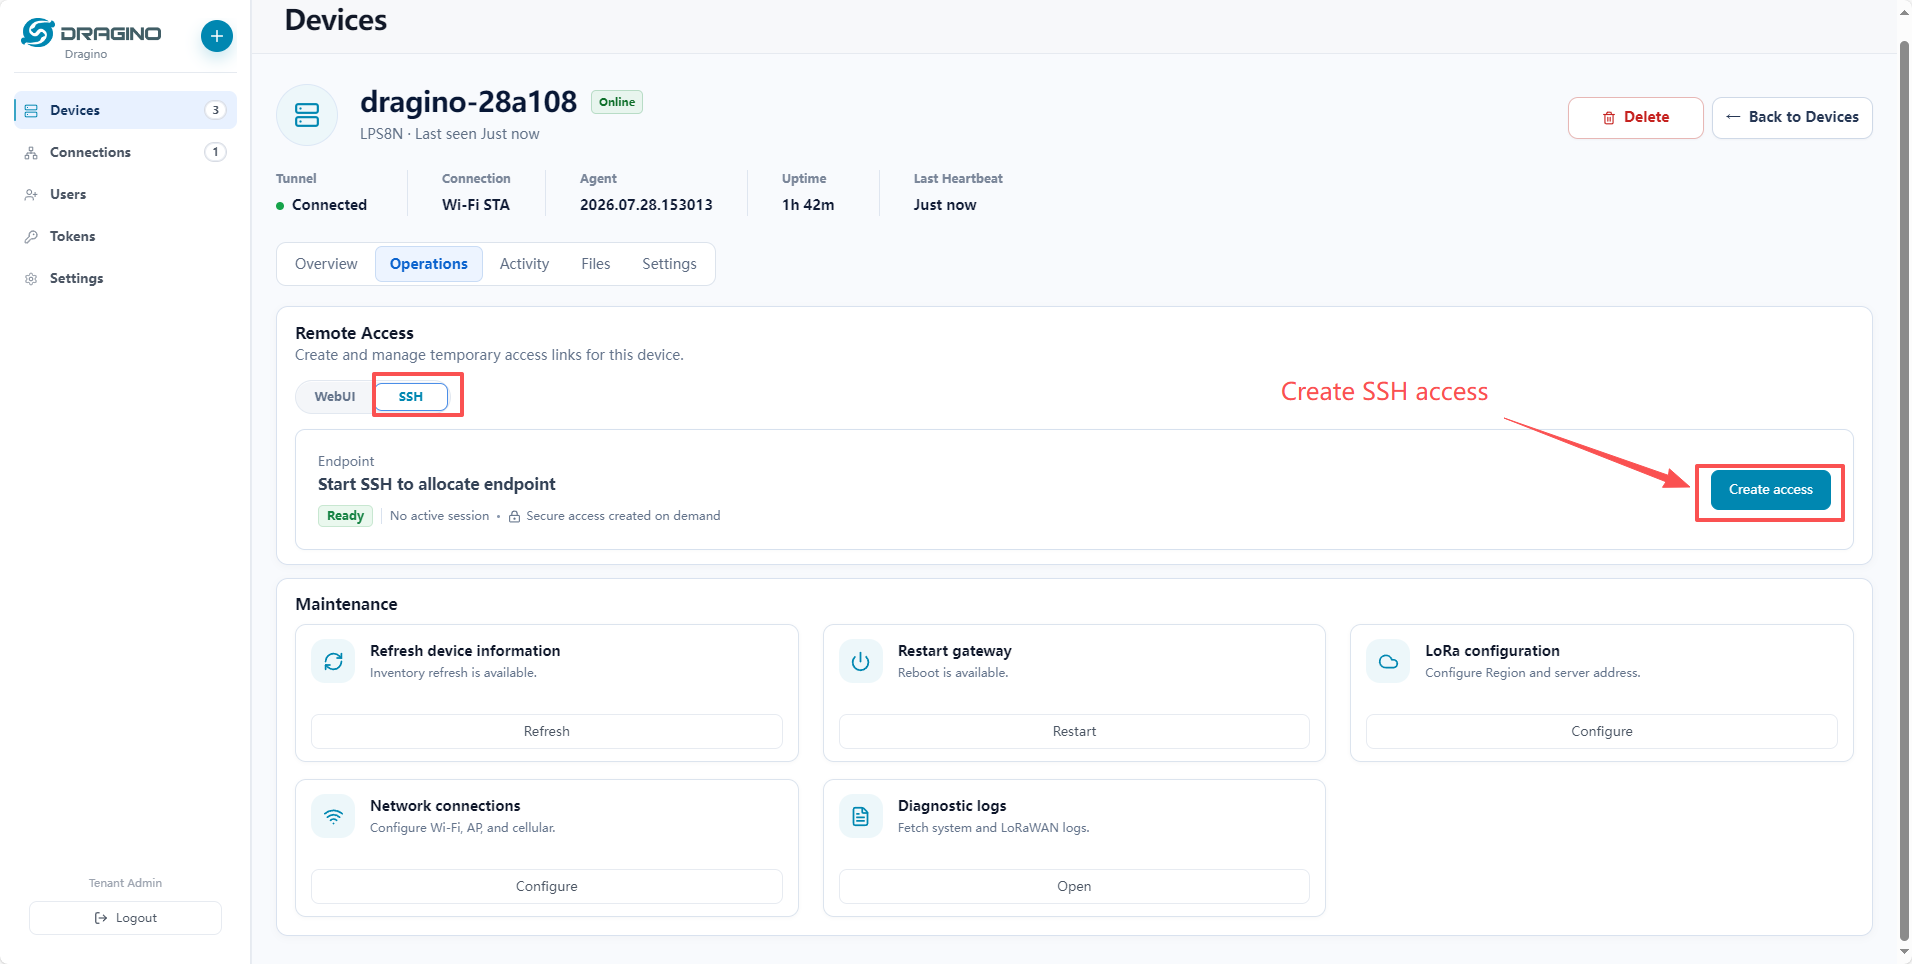Open the Files tab
Screen dimensions: 1912x964
595,264
